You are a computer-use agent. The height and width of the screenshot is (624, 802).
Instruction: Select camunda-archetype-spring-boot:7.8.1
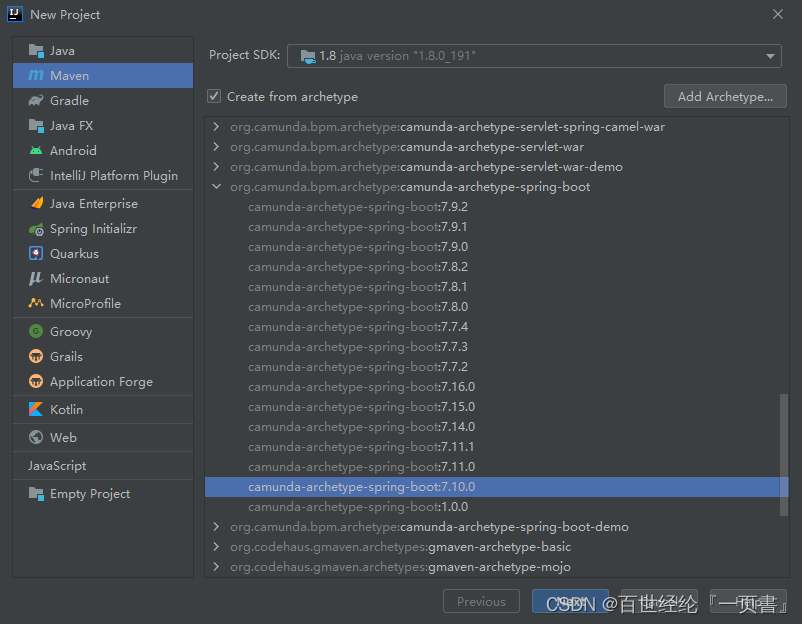[x=358, y=286]
